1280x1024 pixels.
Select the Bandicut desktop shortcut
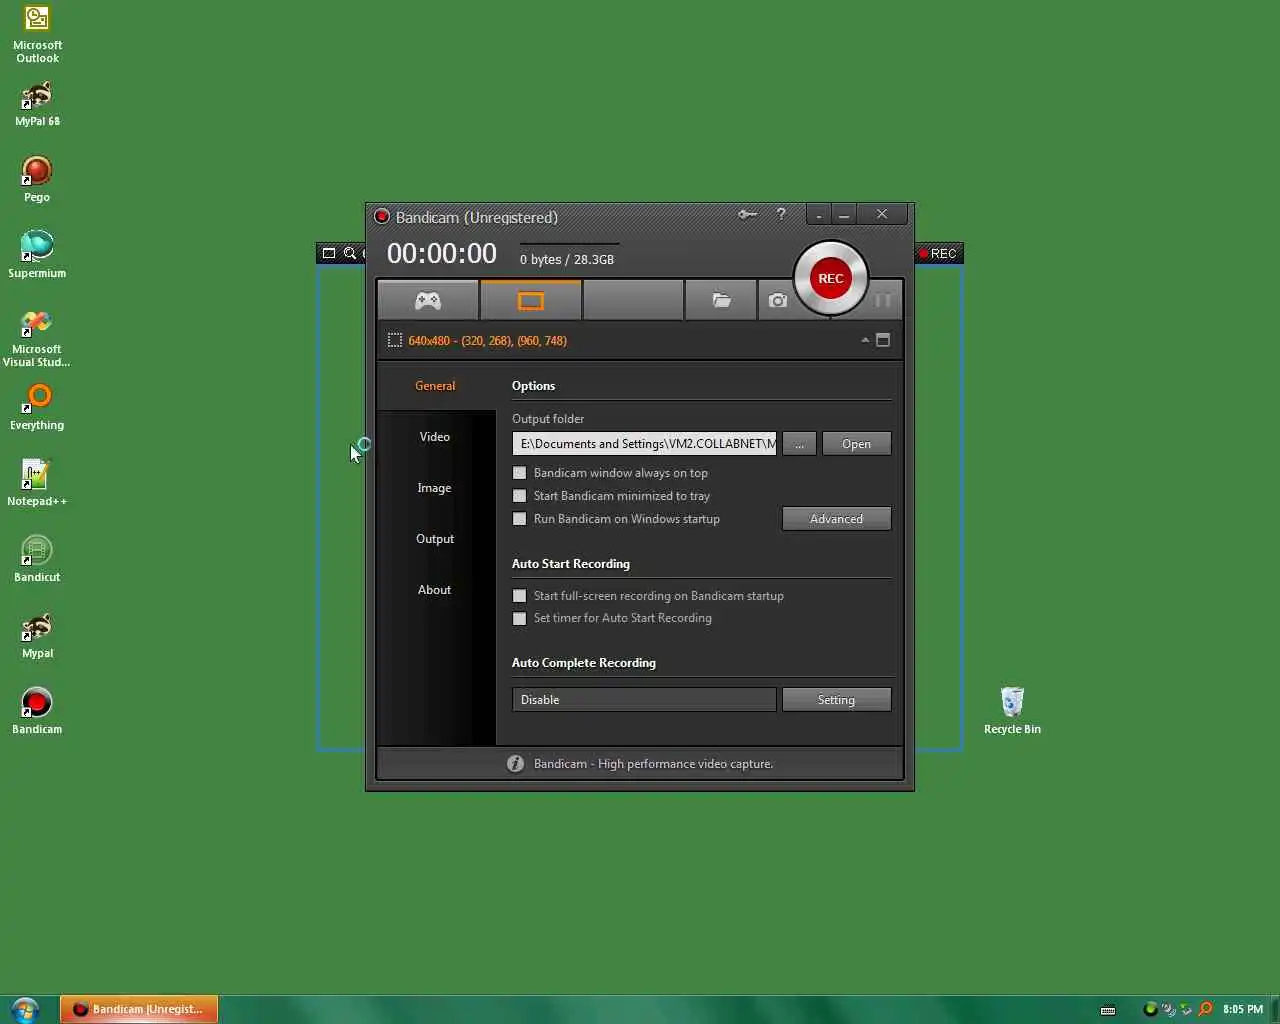pos(37,559)
